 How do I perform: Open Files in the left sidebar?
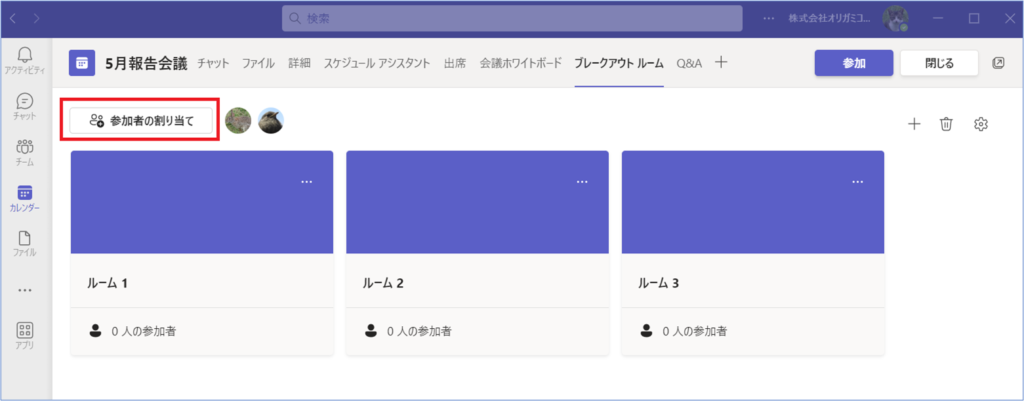click(x=25, y=243)
